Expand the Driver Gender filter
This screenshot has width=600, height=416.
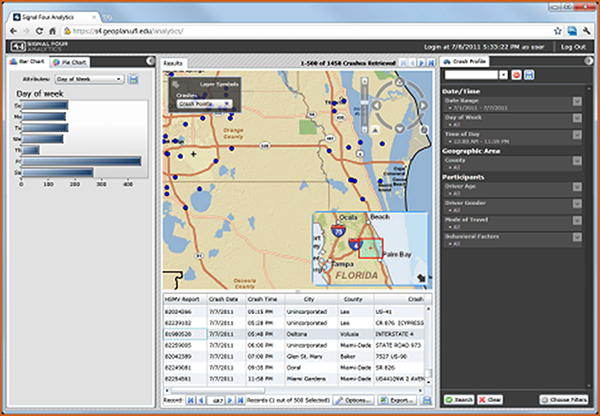click(577, 204)
